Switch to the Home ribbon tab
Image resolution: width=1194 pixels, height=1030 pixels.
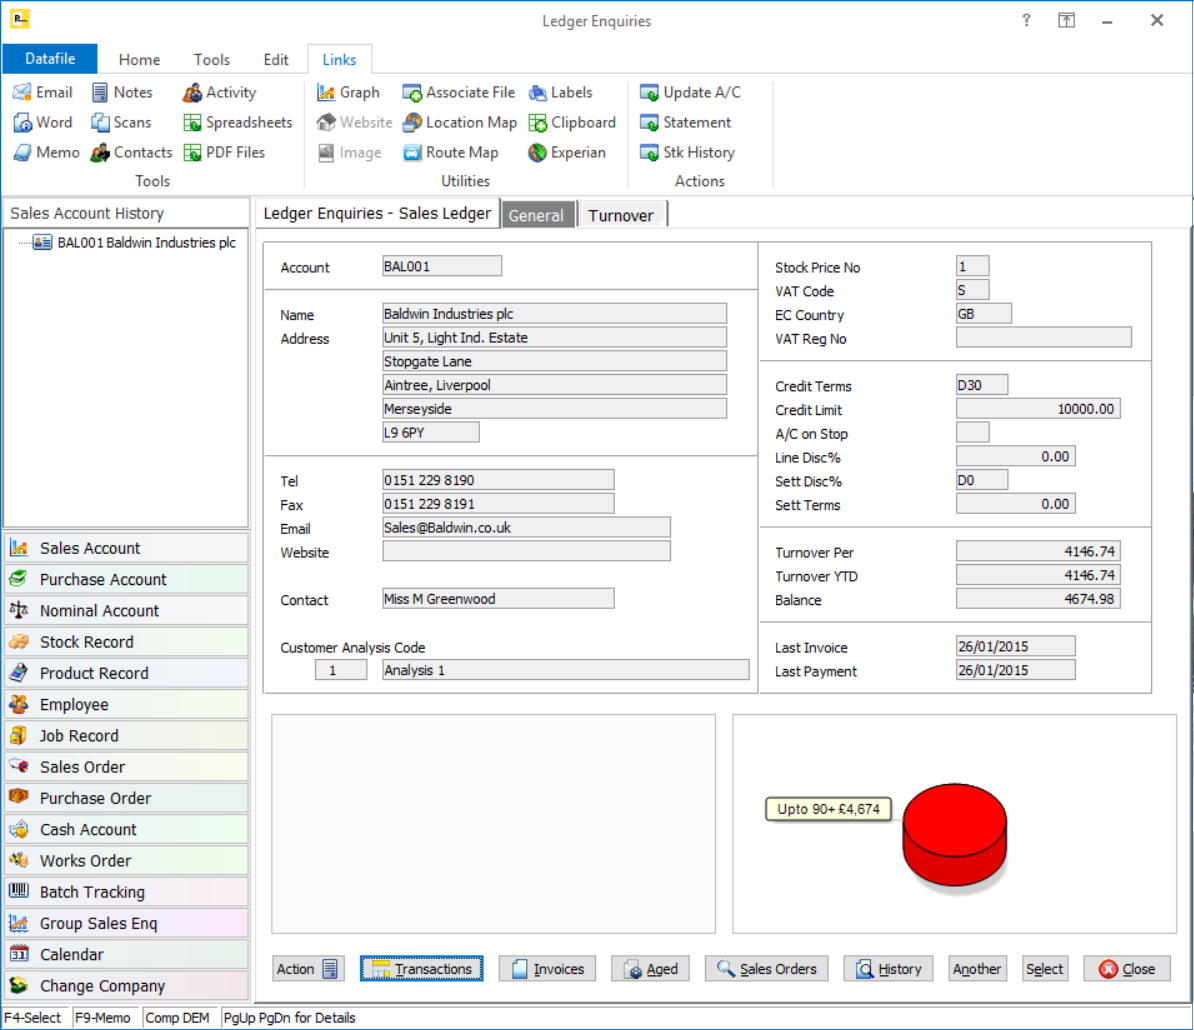coord(139,59)
